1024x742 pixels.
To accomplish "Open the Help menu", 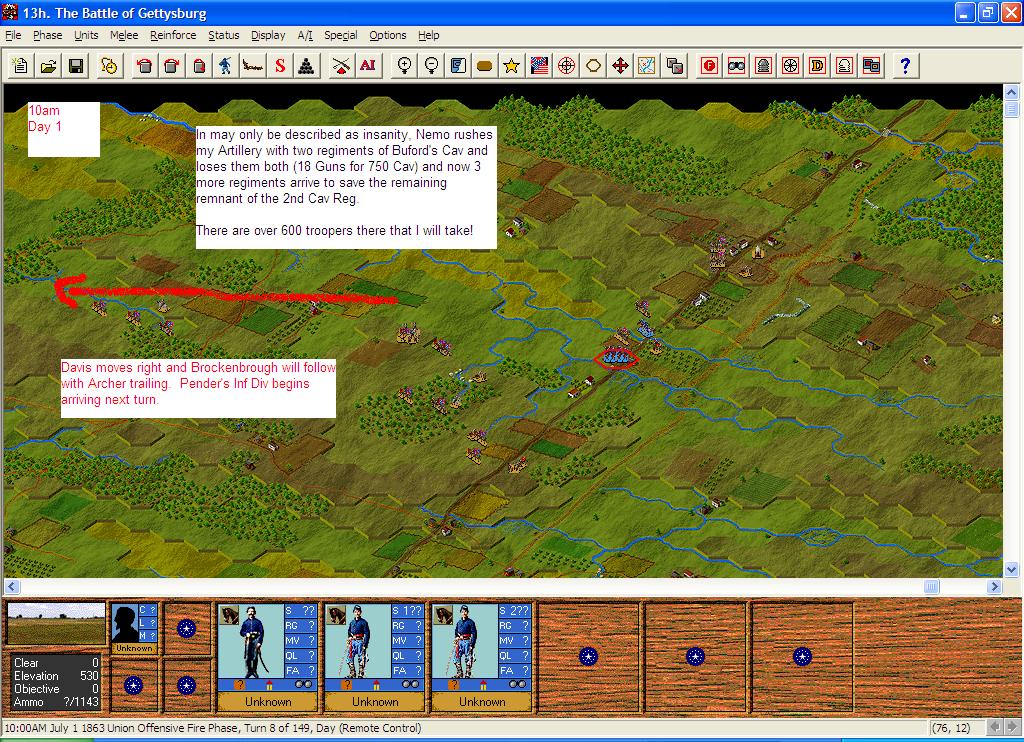I will point(428,35).
